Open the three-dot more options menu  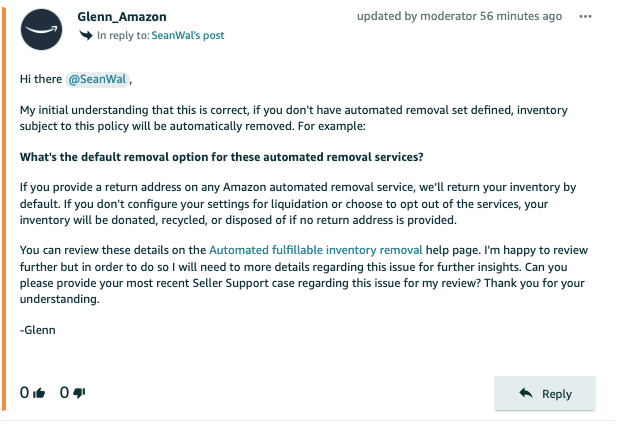pyautogui.click(x=586, y=17)
